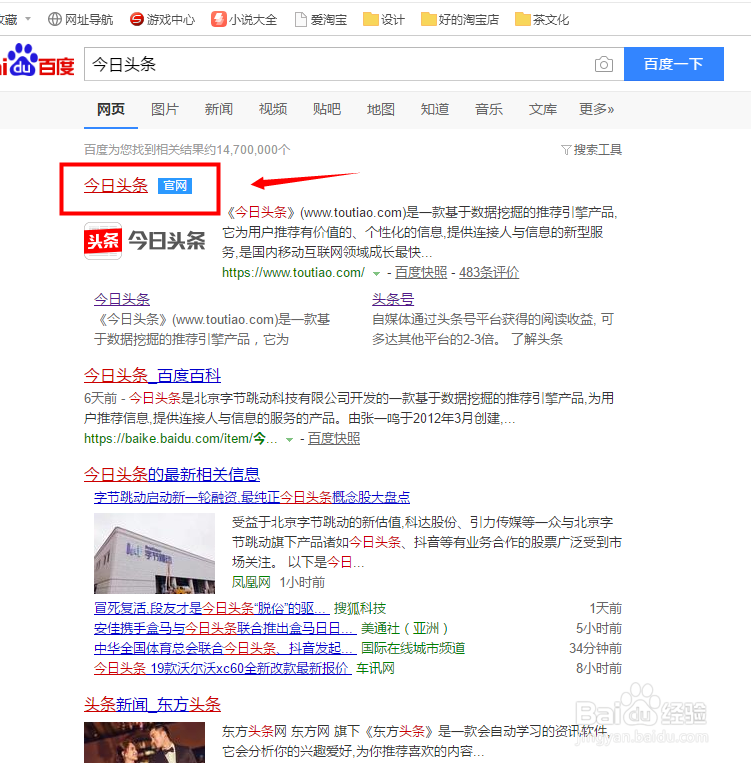Click the ByteDance building news thumbnail
Viewport: 751px width, 763px height.
tap(154, 553)
